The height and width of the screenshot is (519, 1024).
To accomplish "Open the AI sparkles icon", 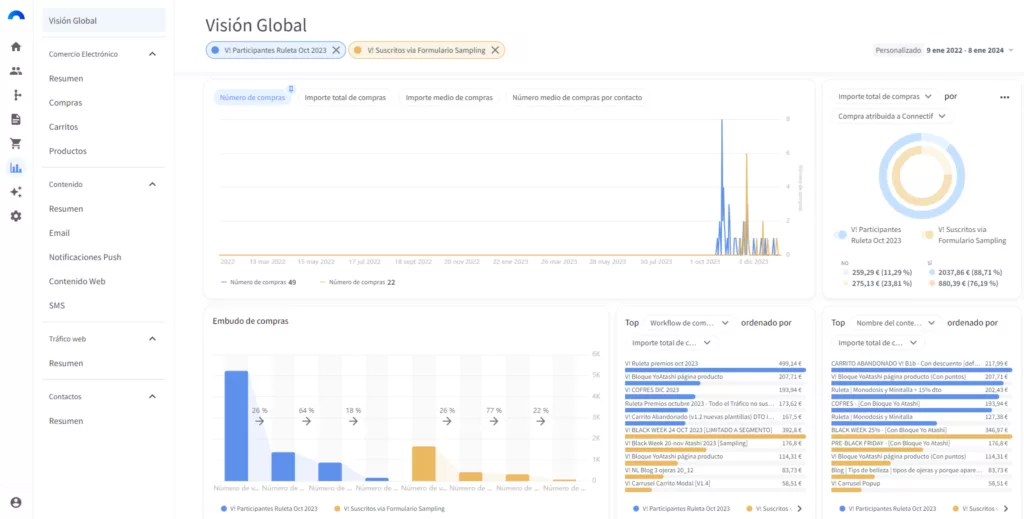I will pos(16,192).
